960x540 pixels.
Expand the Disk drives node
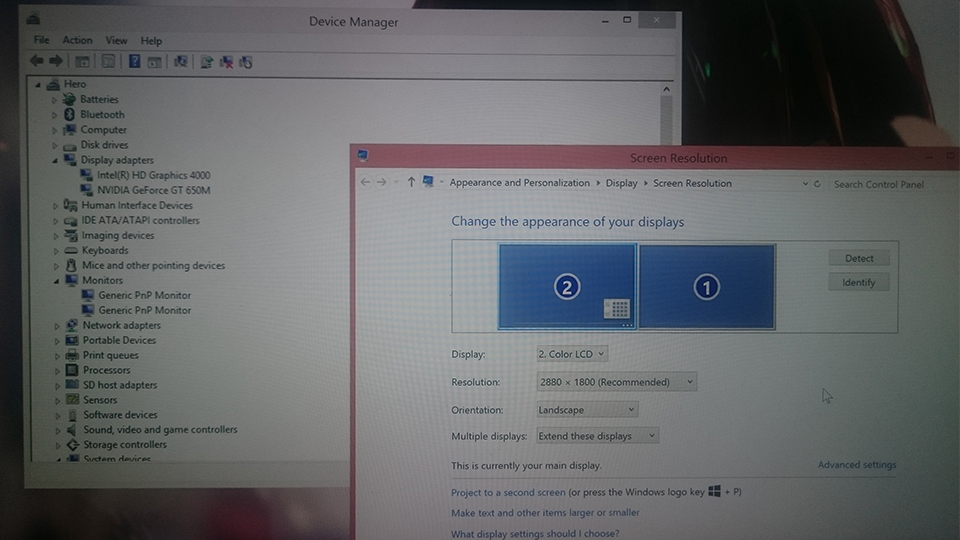[x=54, y=145]
